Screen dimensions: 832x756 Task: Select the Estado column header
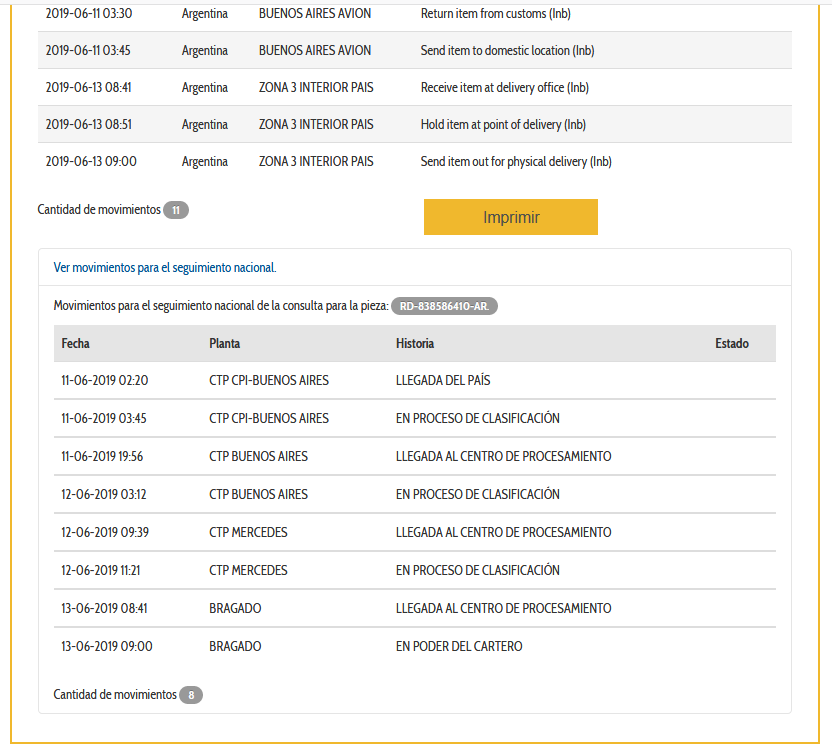coord(731,343)
